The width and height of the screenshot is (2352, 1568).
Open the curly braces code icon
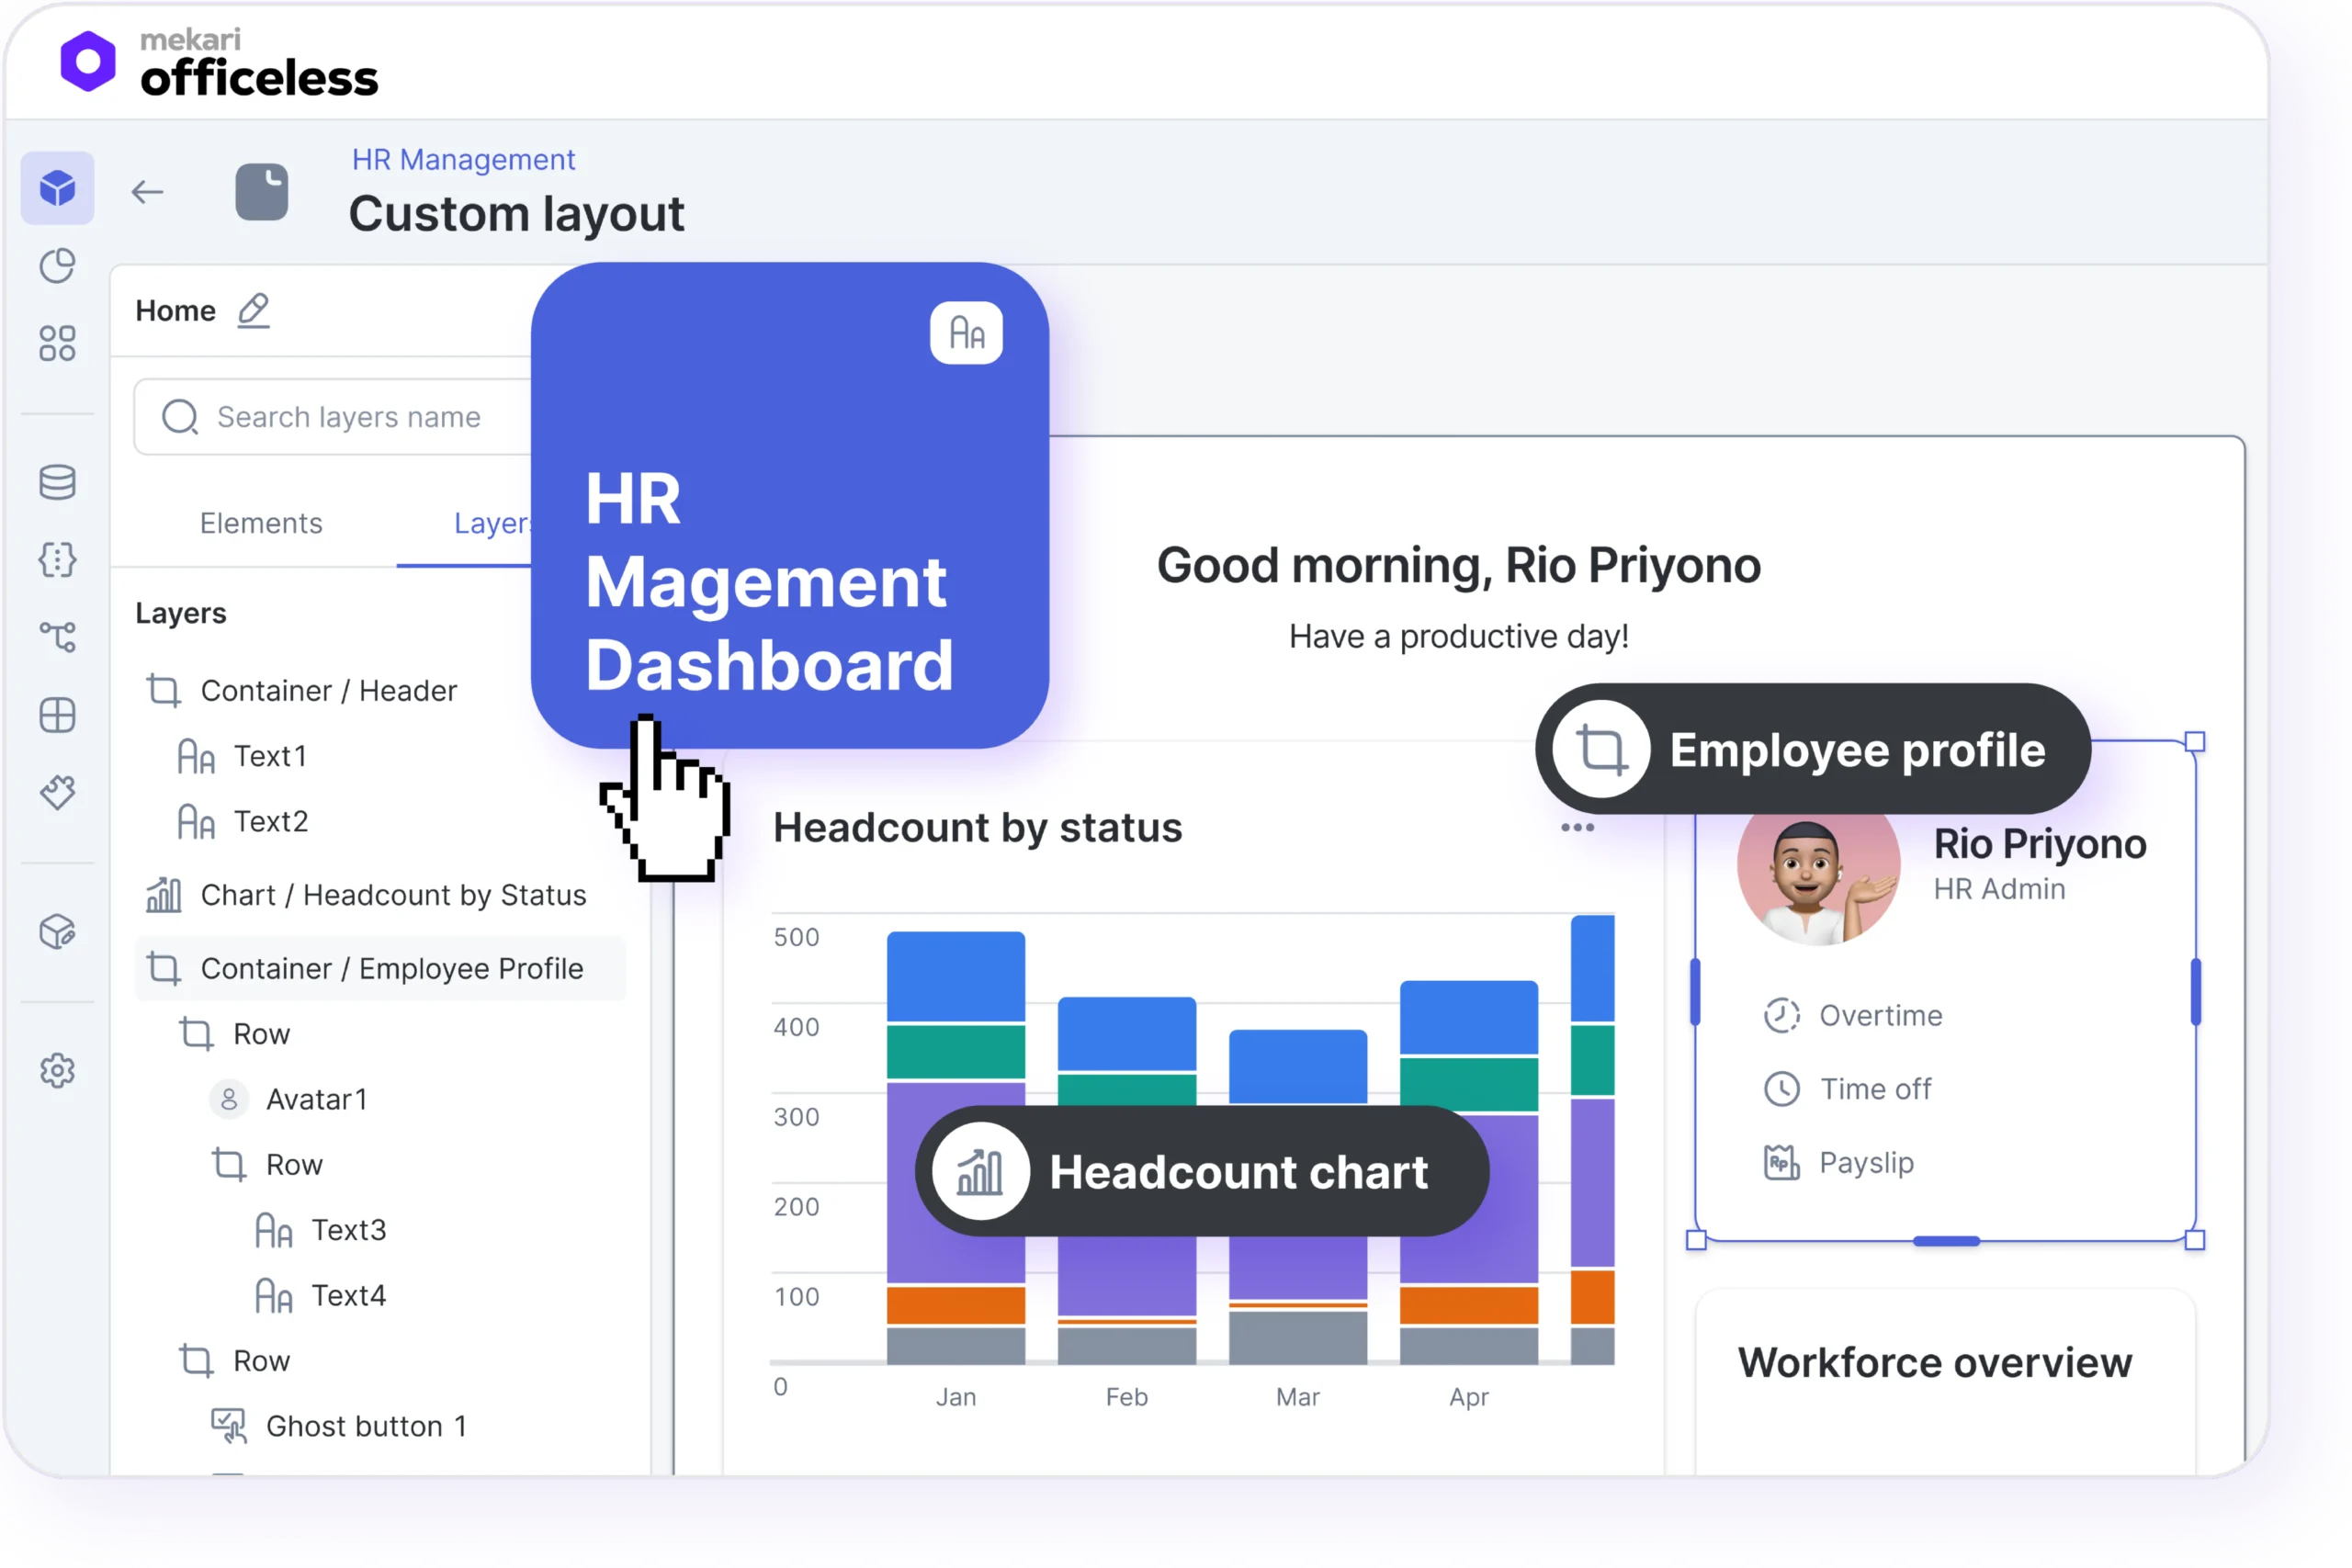pyautogui.click(x=57, y=559)
